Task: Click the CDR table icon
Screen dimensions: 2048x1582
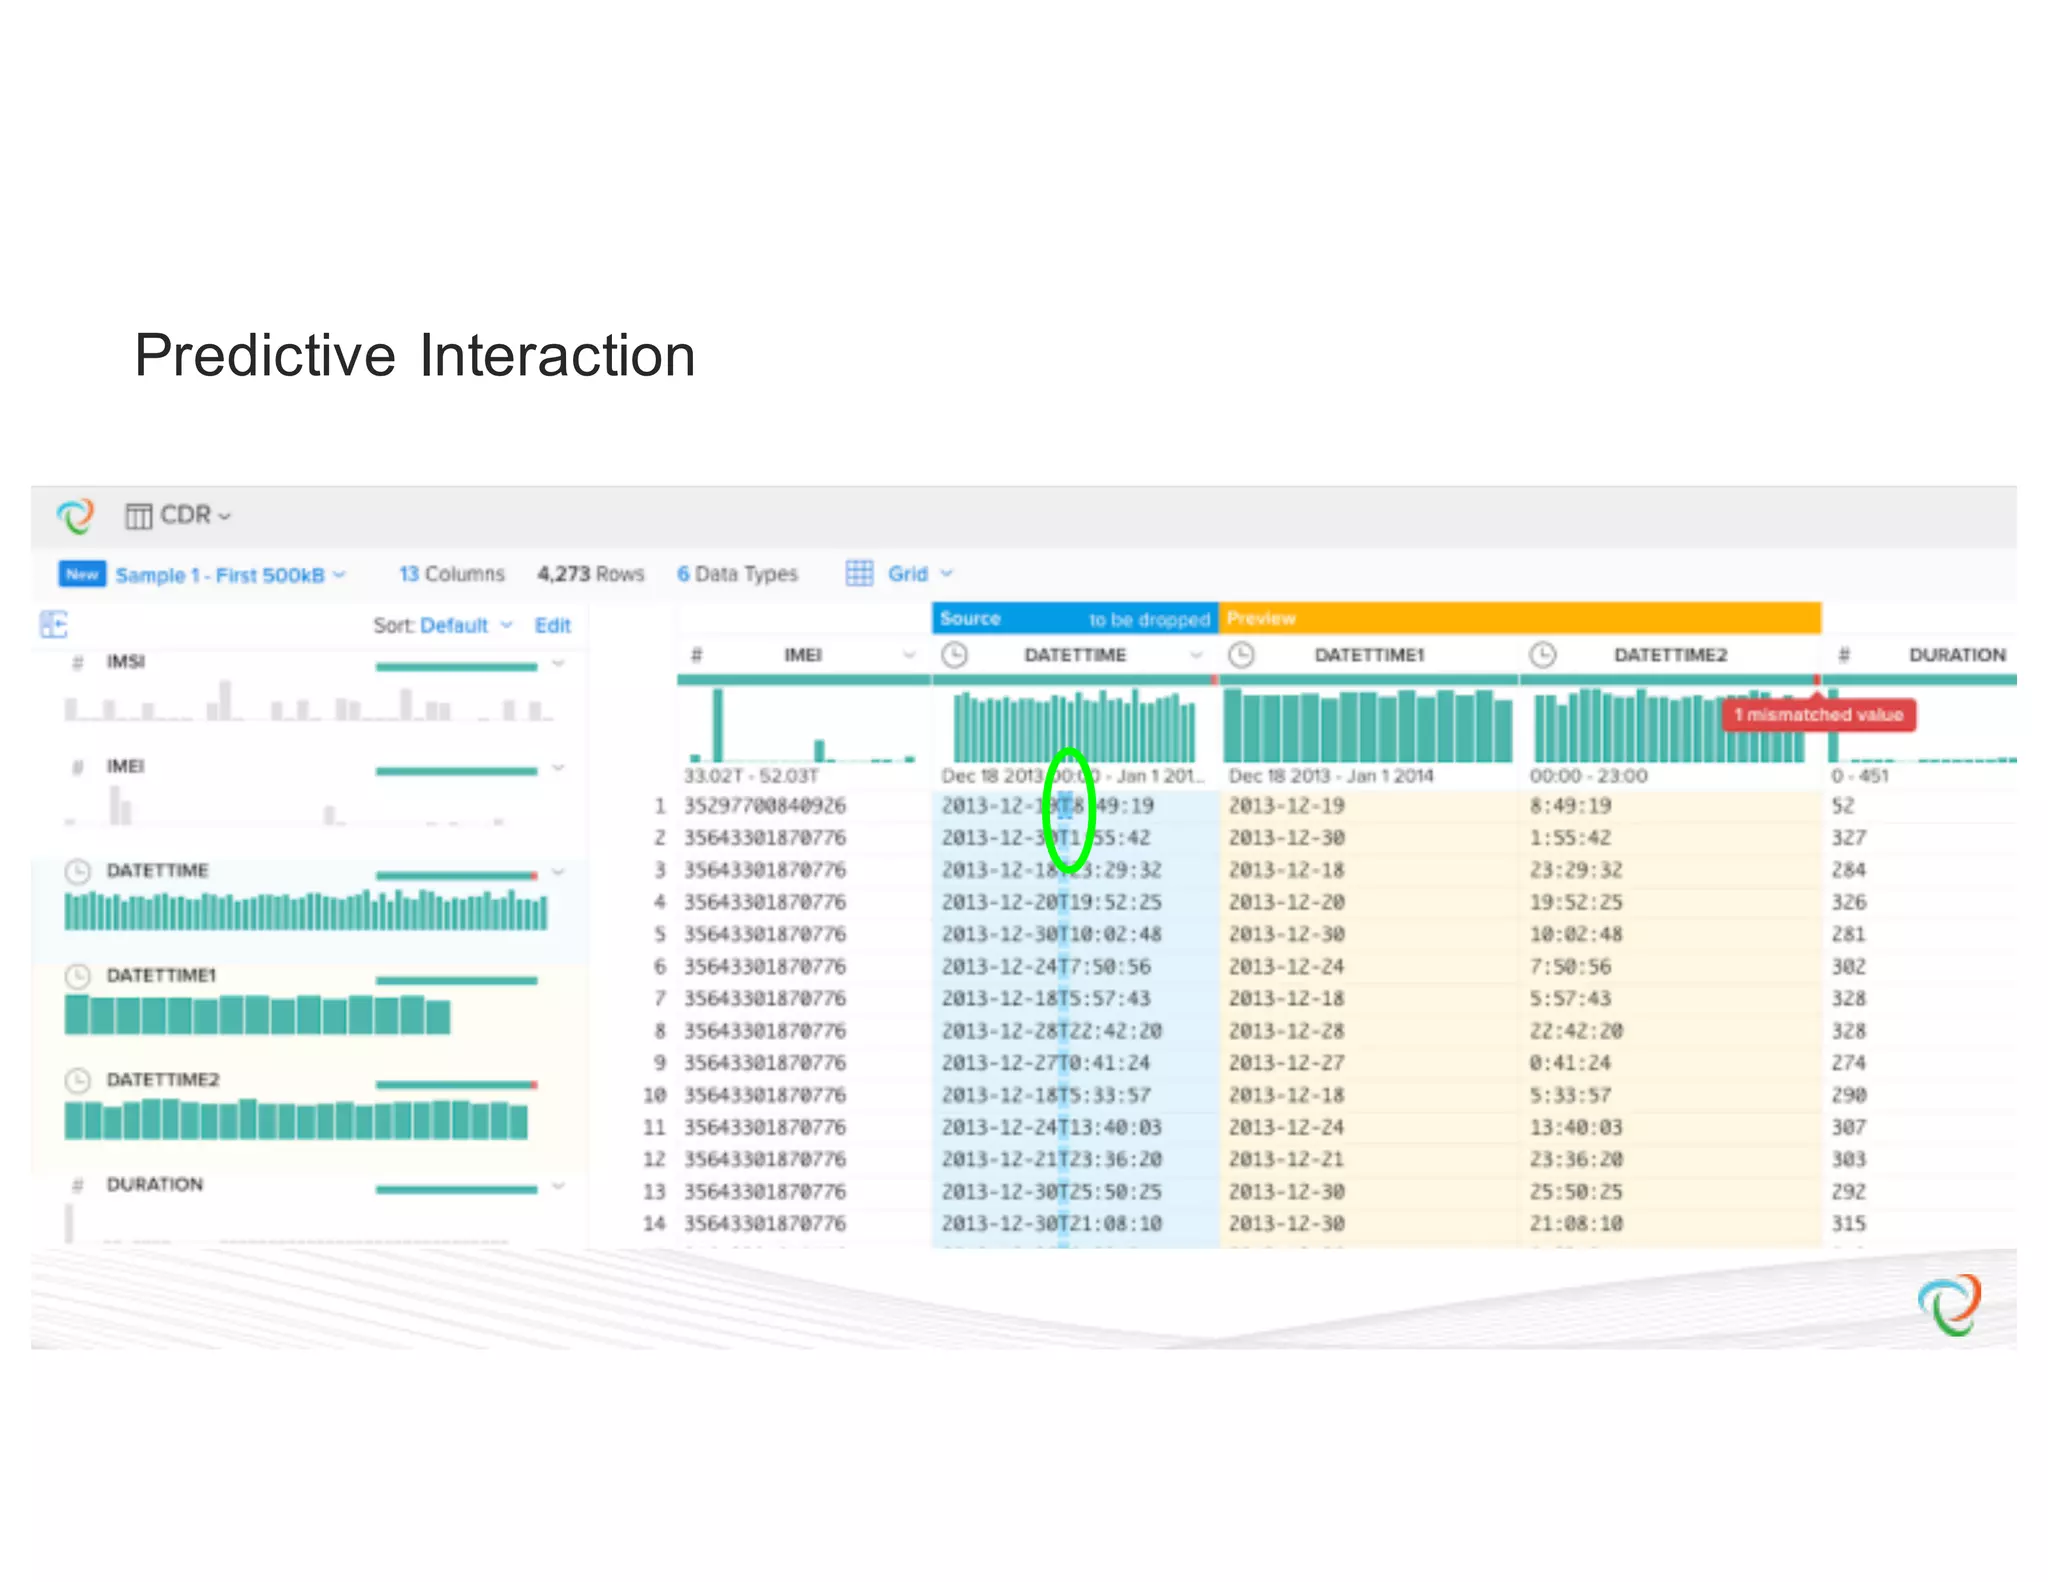Action: pyautogui.click(x=138, y=516)
